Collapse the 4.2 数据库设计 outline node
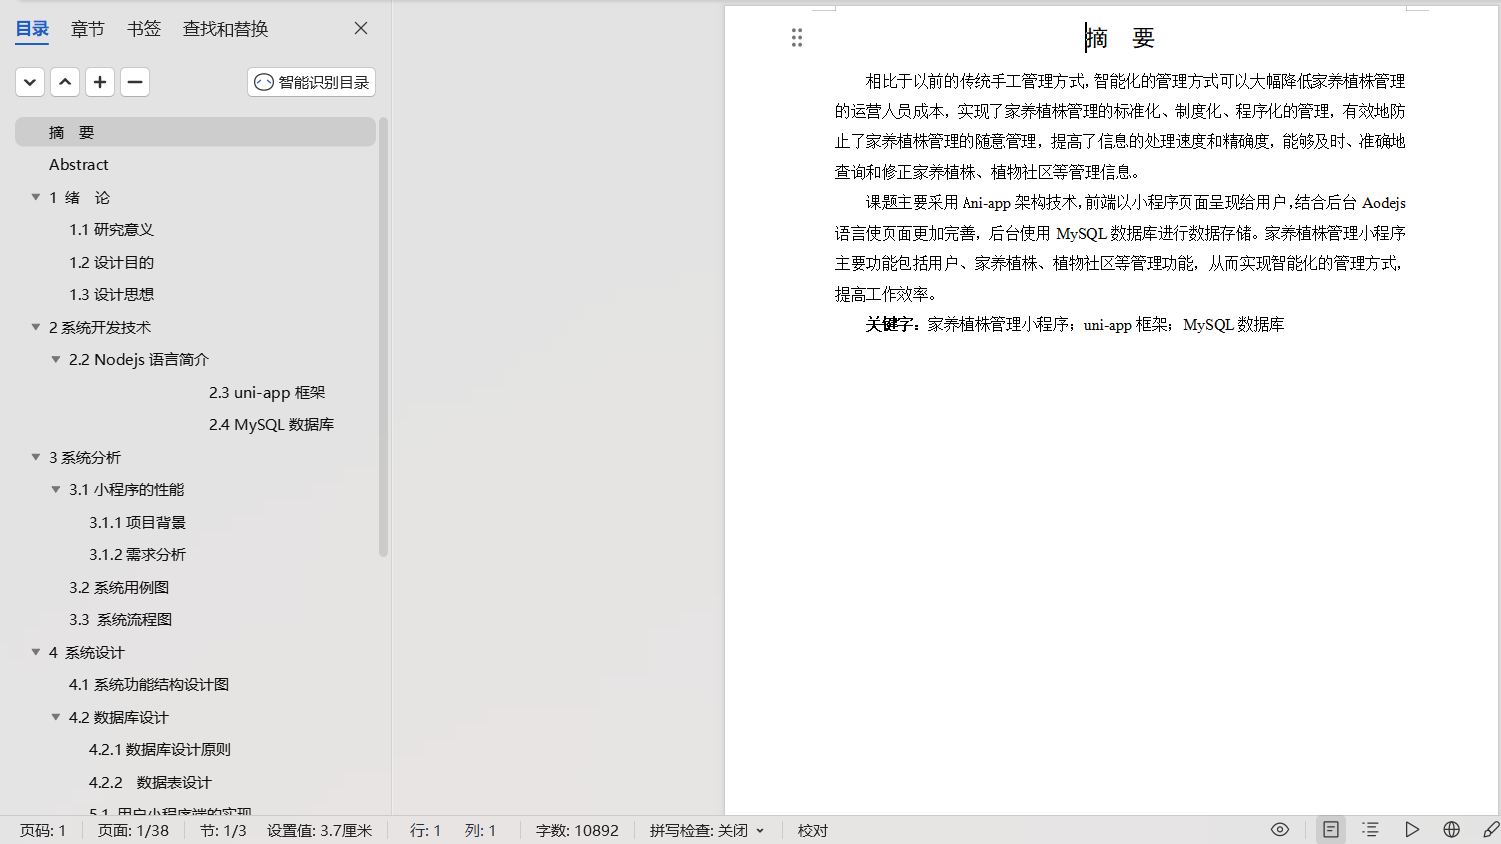 pos(56,717)
